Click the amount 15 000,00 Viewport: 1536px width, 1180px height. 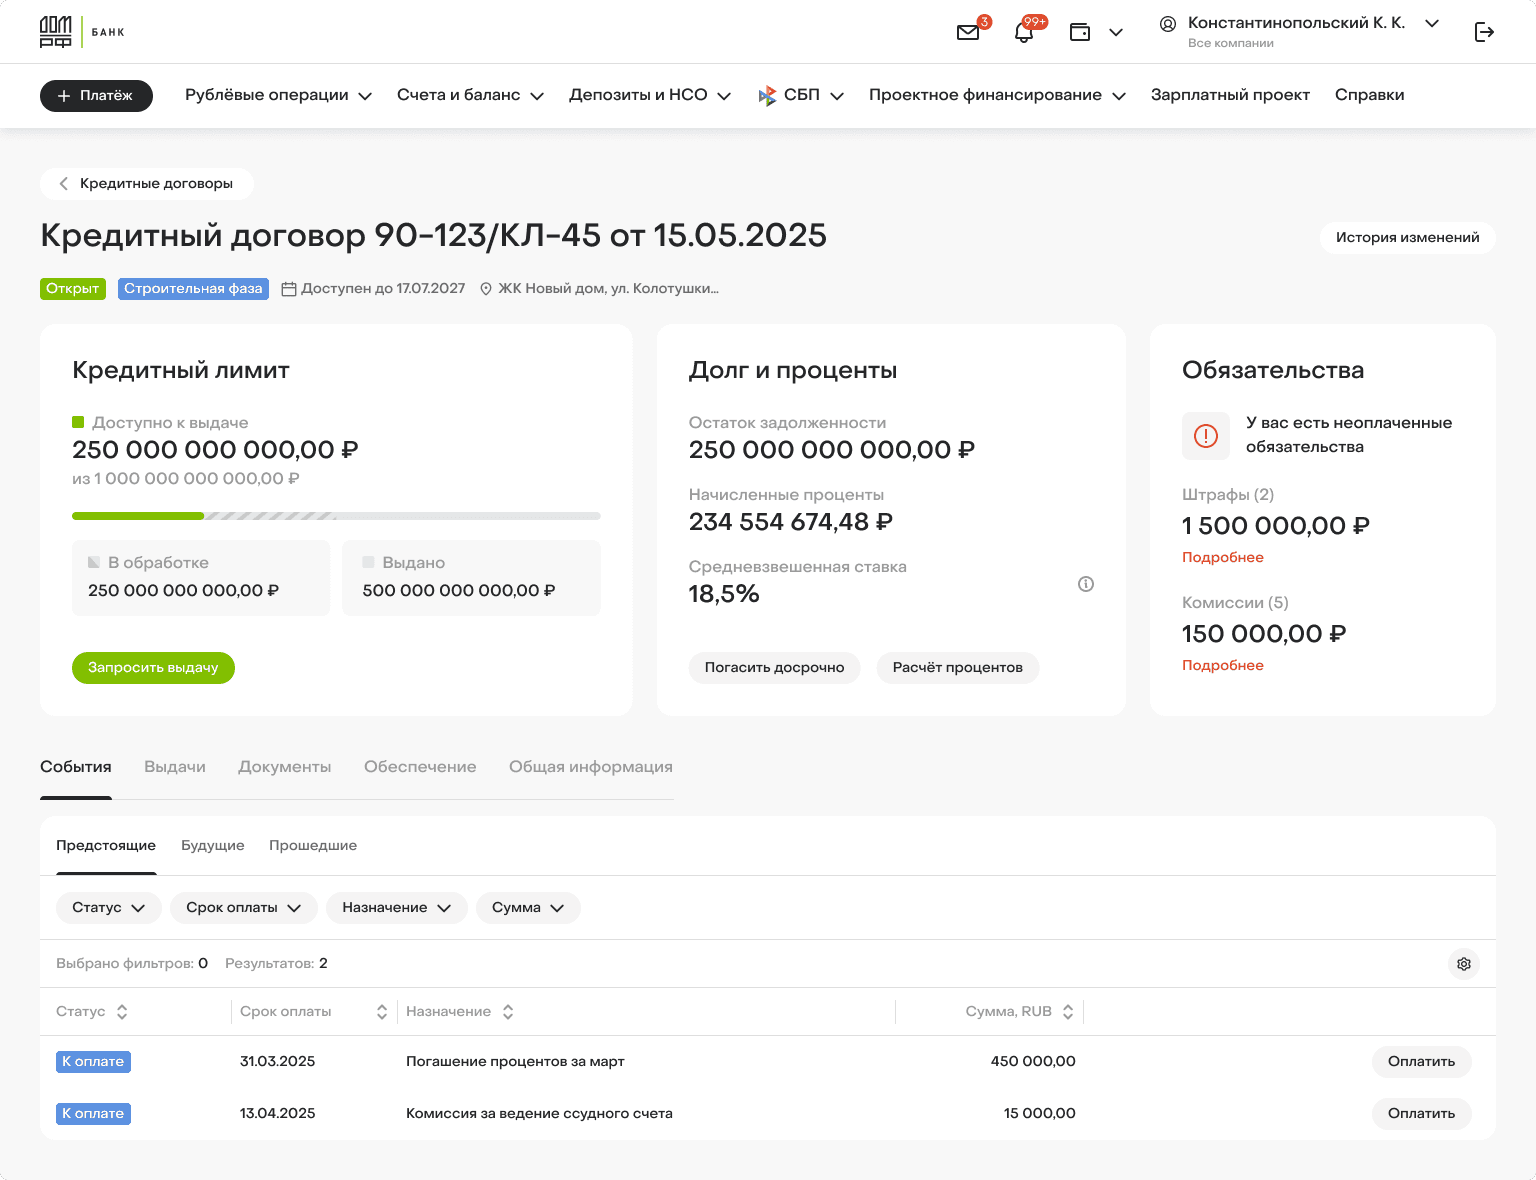pos(1040,1114)
